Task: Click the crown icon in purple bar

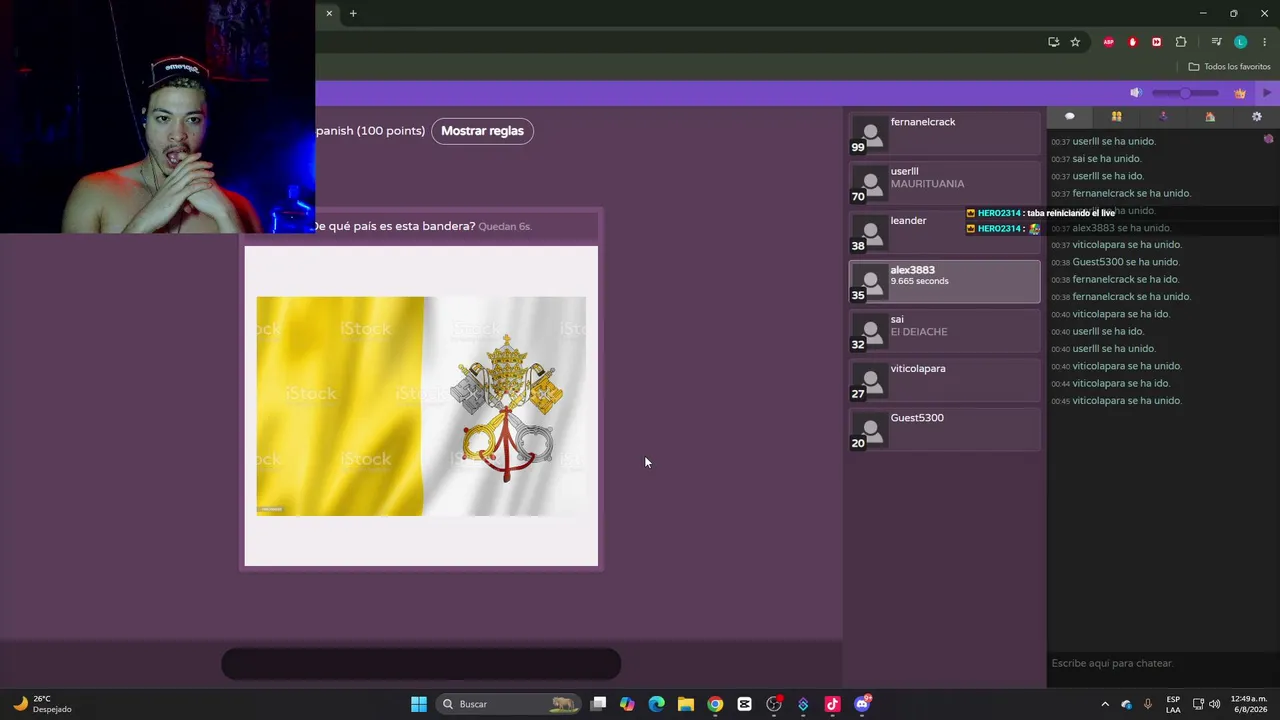Action: tap(1240, 93)
